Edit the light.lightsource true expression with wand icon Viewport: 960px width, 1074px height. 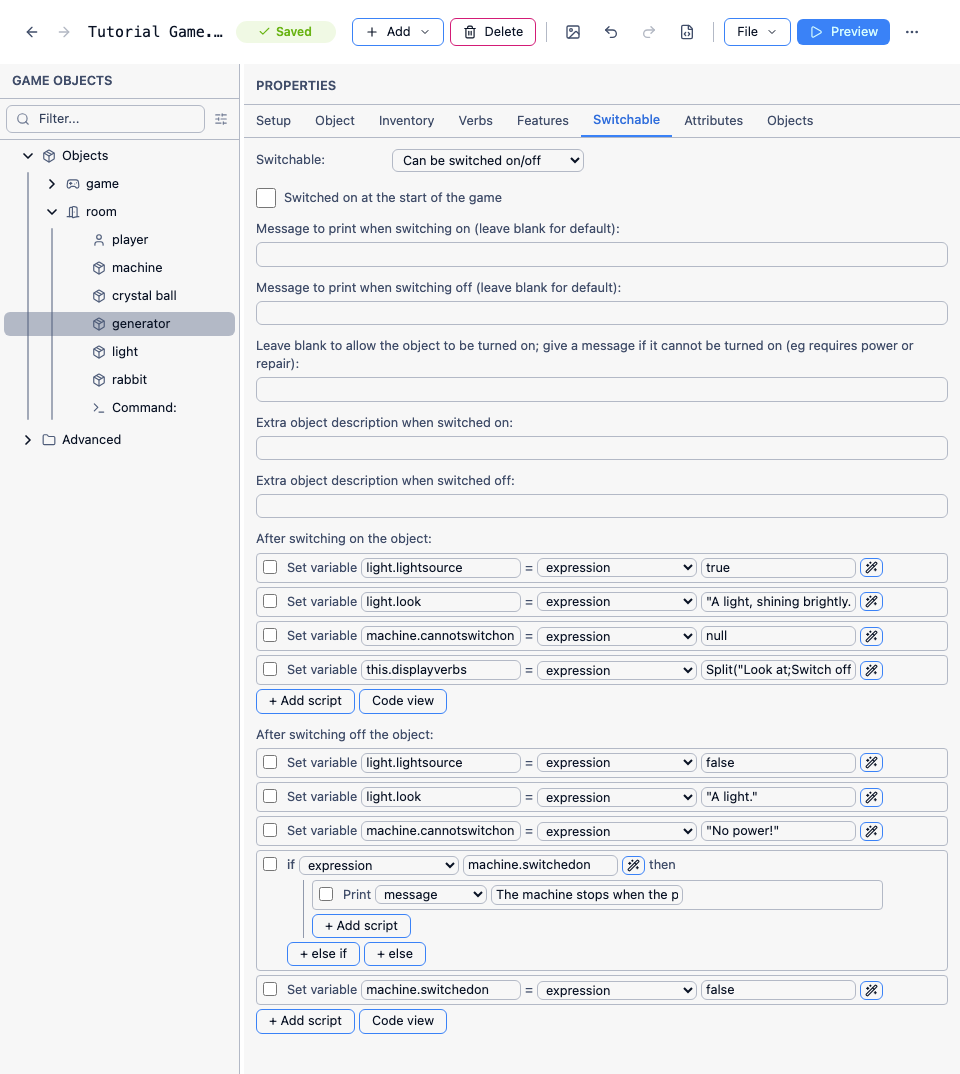(x=871, y=568)
